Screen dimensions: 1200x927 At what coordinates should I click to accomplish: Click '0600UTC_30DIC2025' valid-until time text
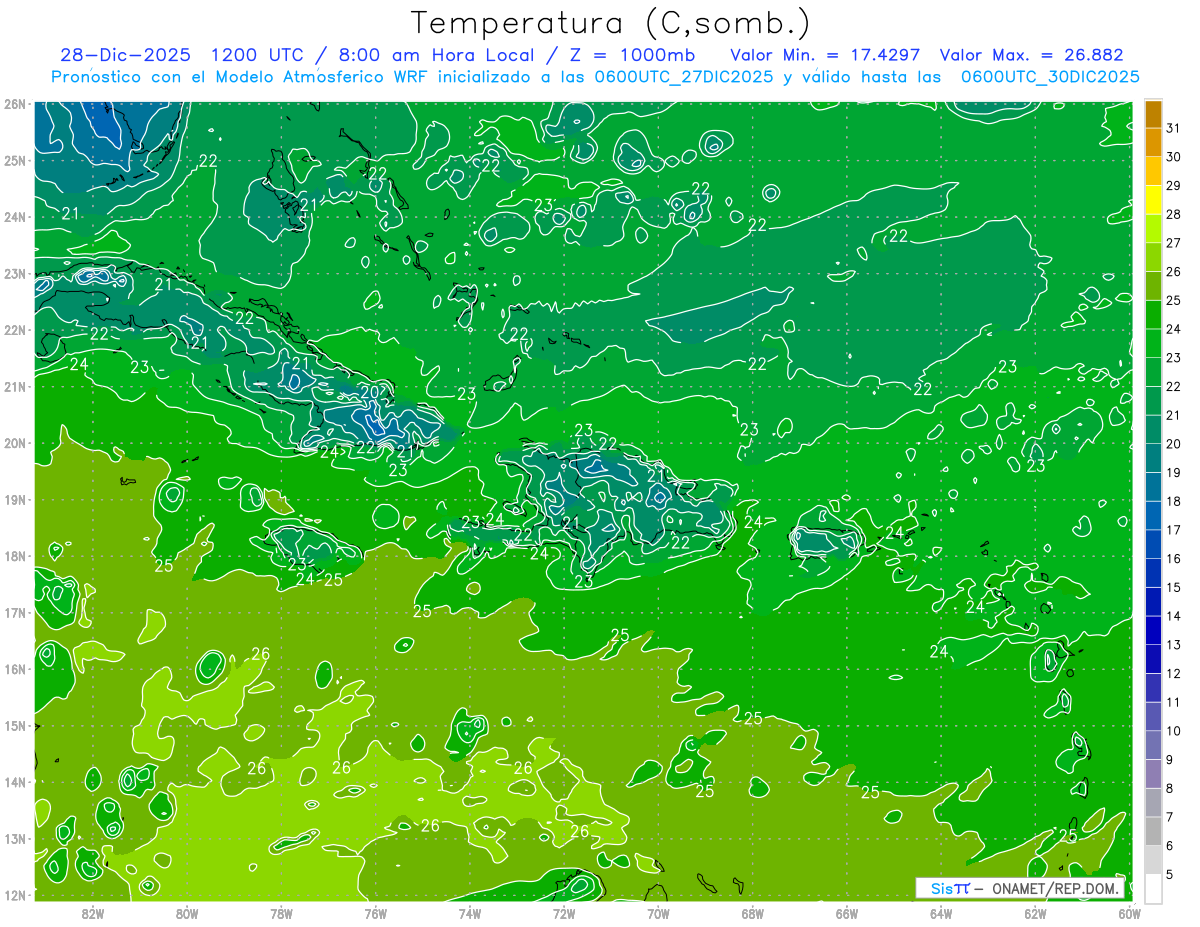[1050, 77]
